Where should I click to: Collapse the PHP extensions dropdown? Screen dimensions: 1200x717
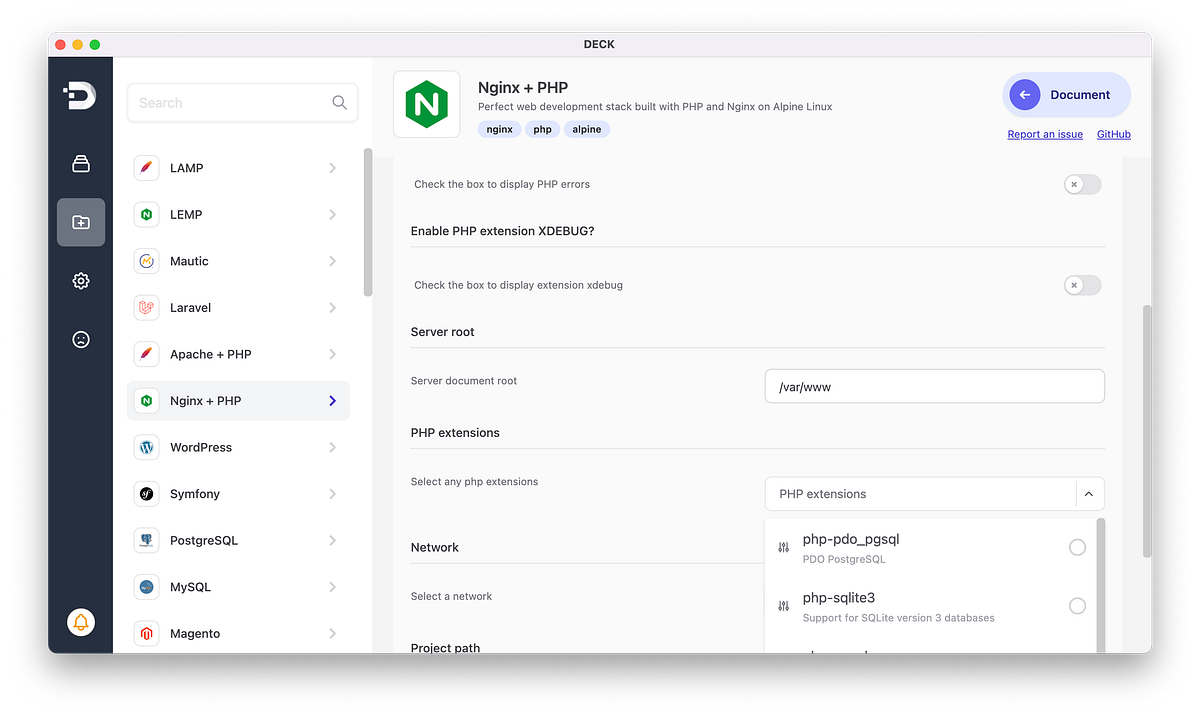click(x=1089, y=493)
